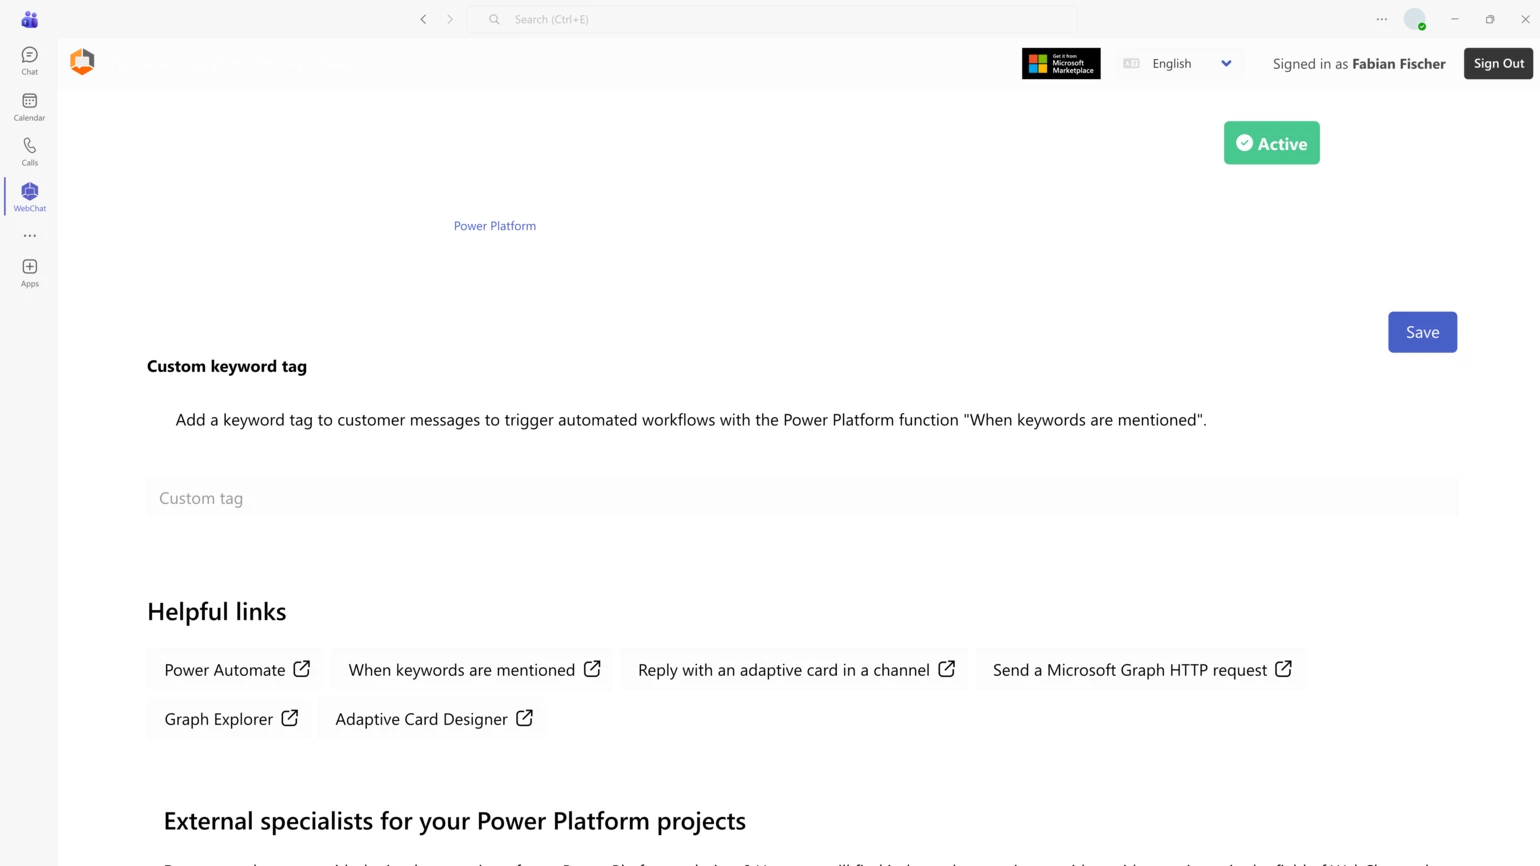View the Realeases section

tap(350, 63)
